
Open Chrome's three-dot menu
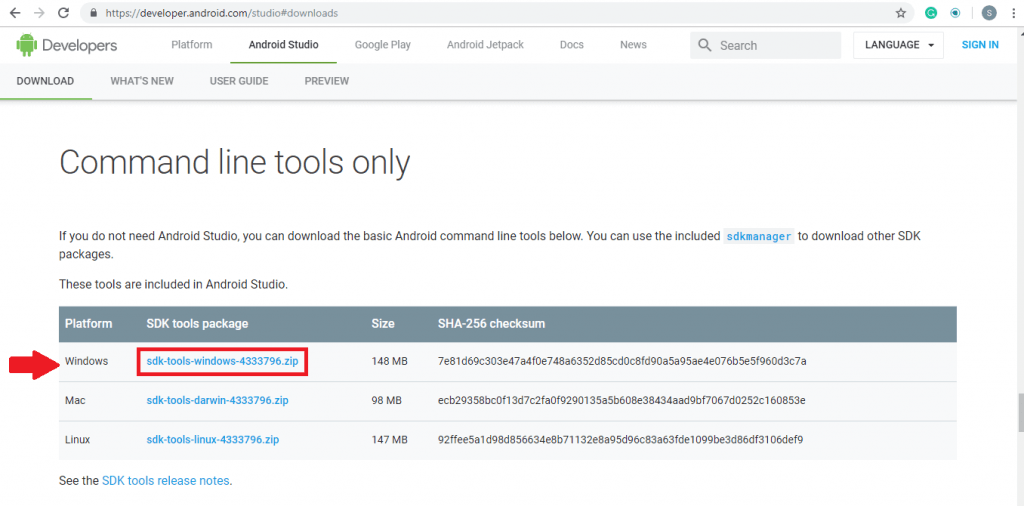coord(1013,13)
